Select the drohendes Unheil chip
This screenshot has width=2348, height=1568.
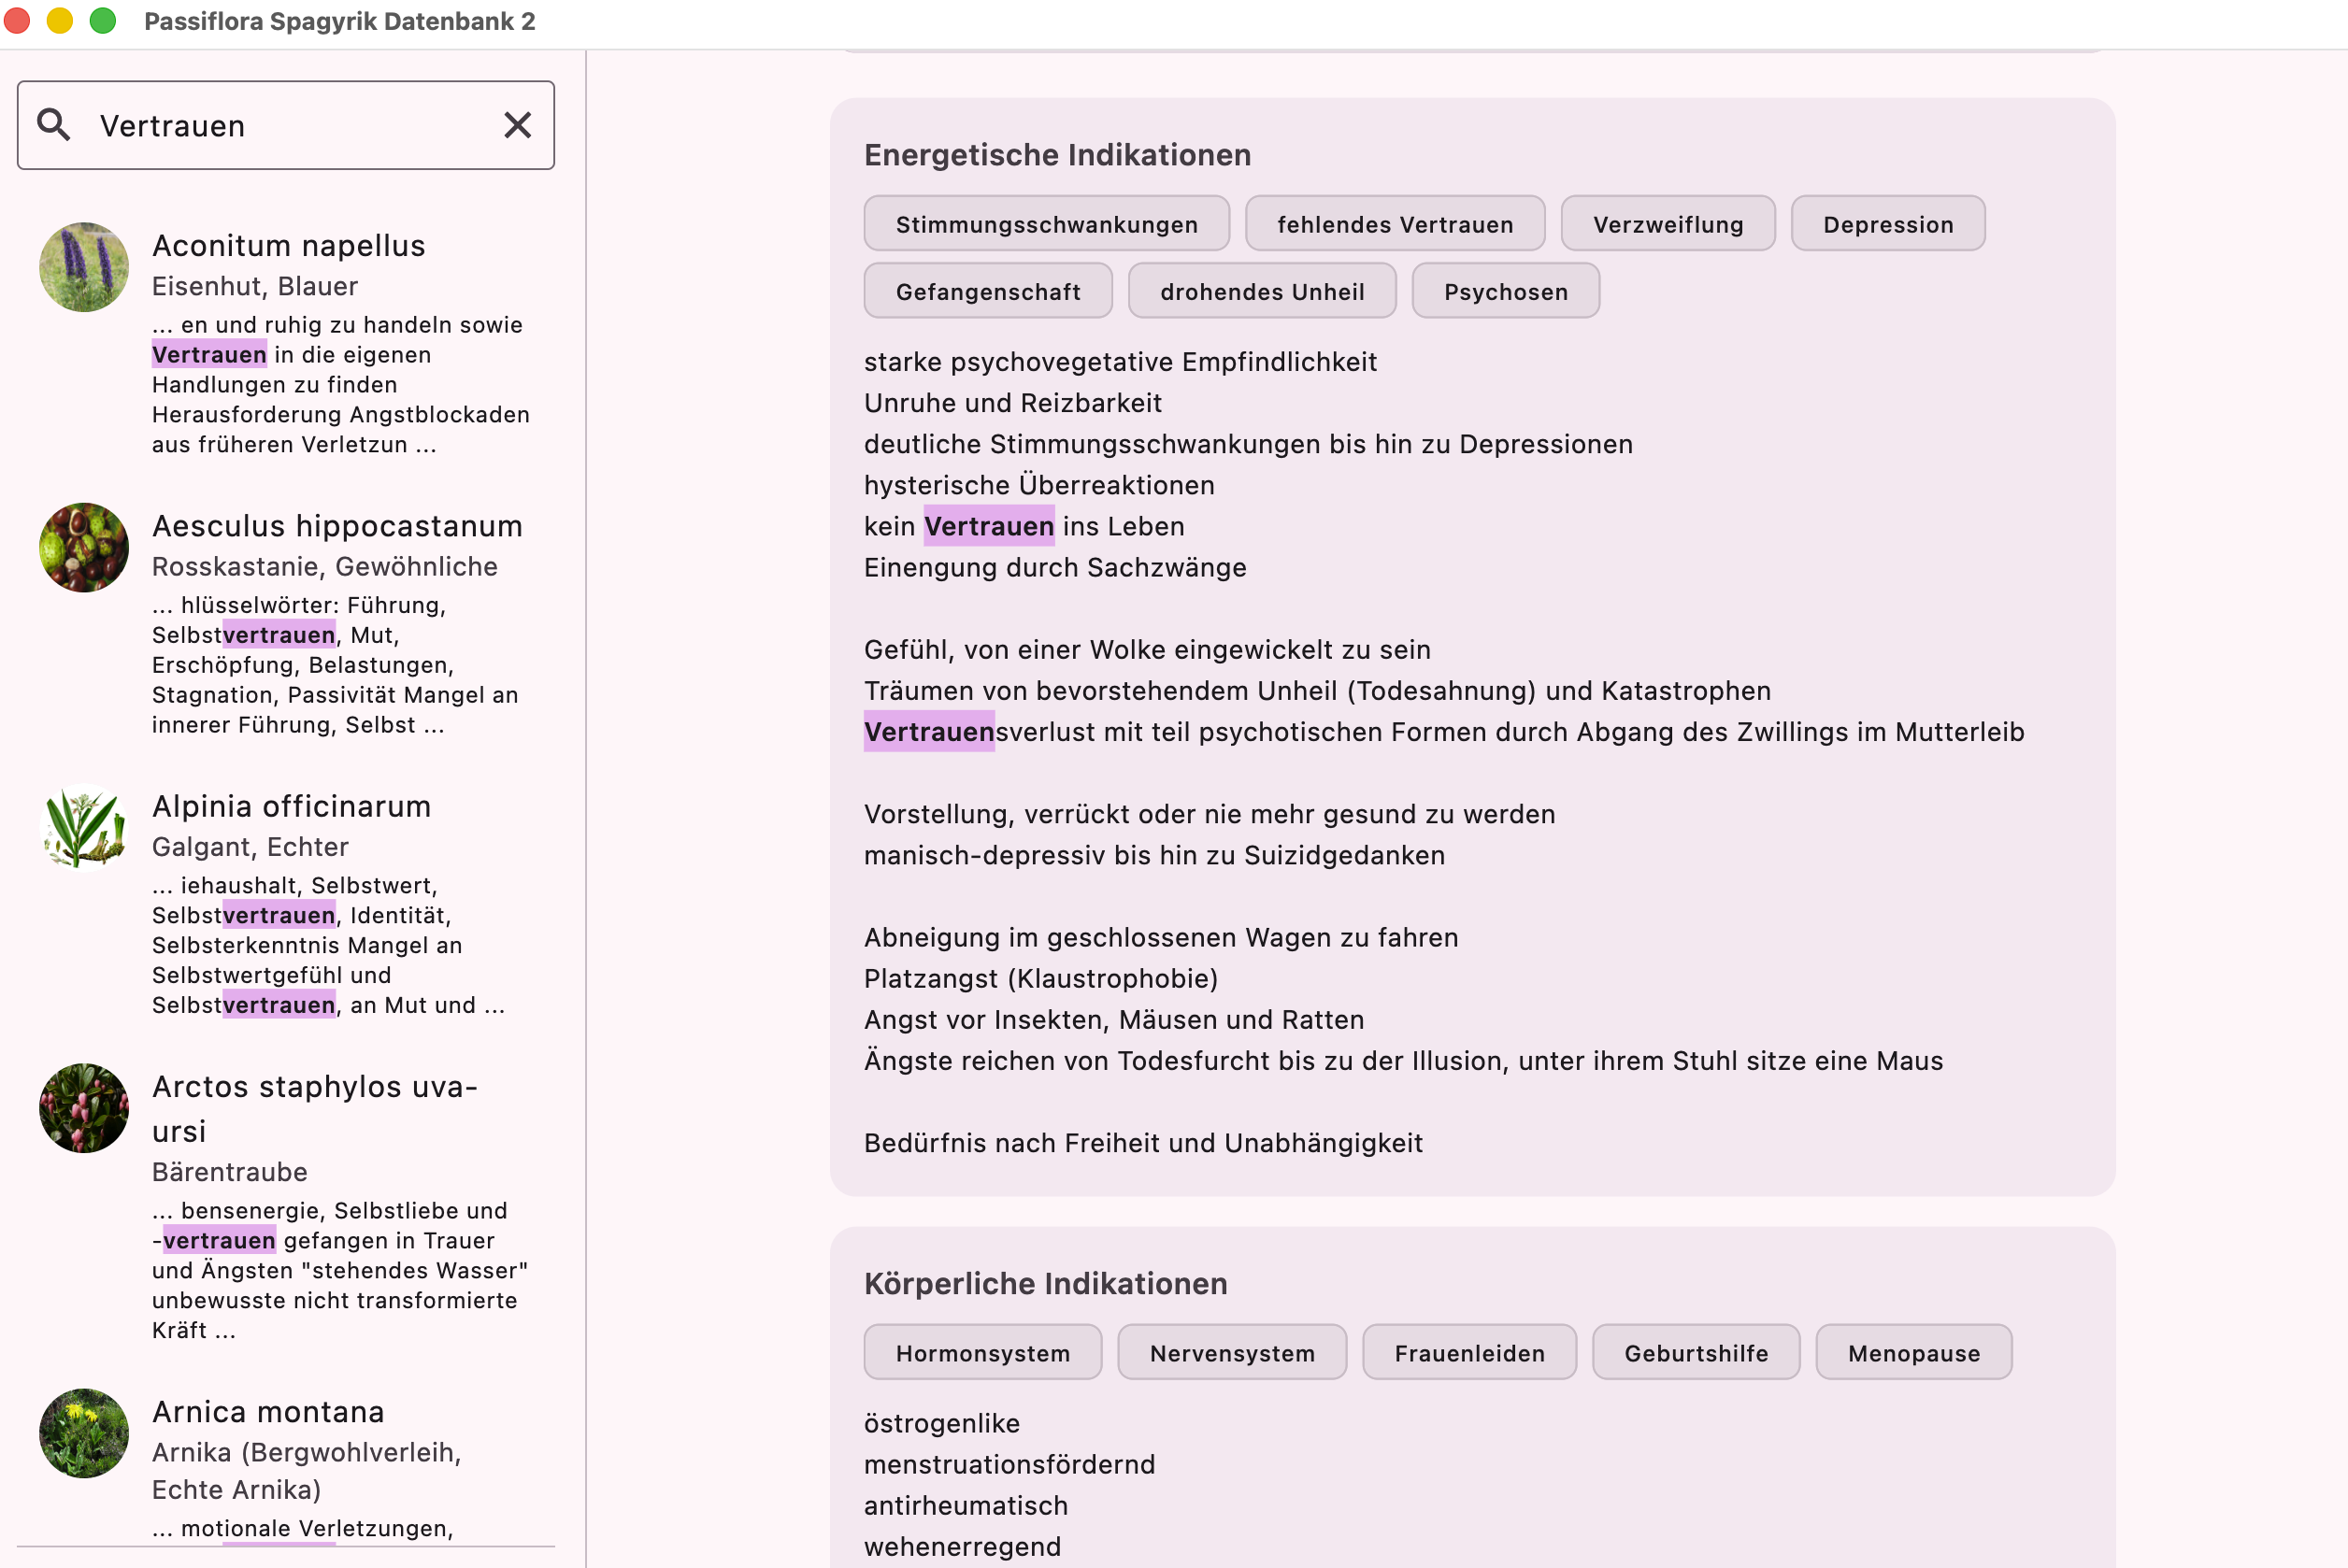pos(1261,291)
